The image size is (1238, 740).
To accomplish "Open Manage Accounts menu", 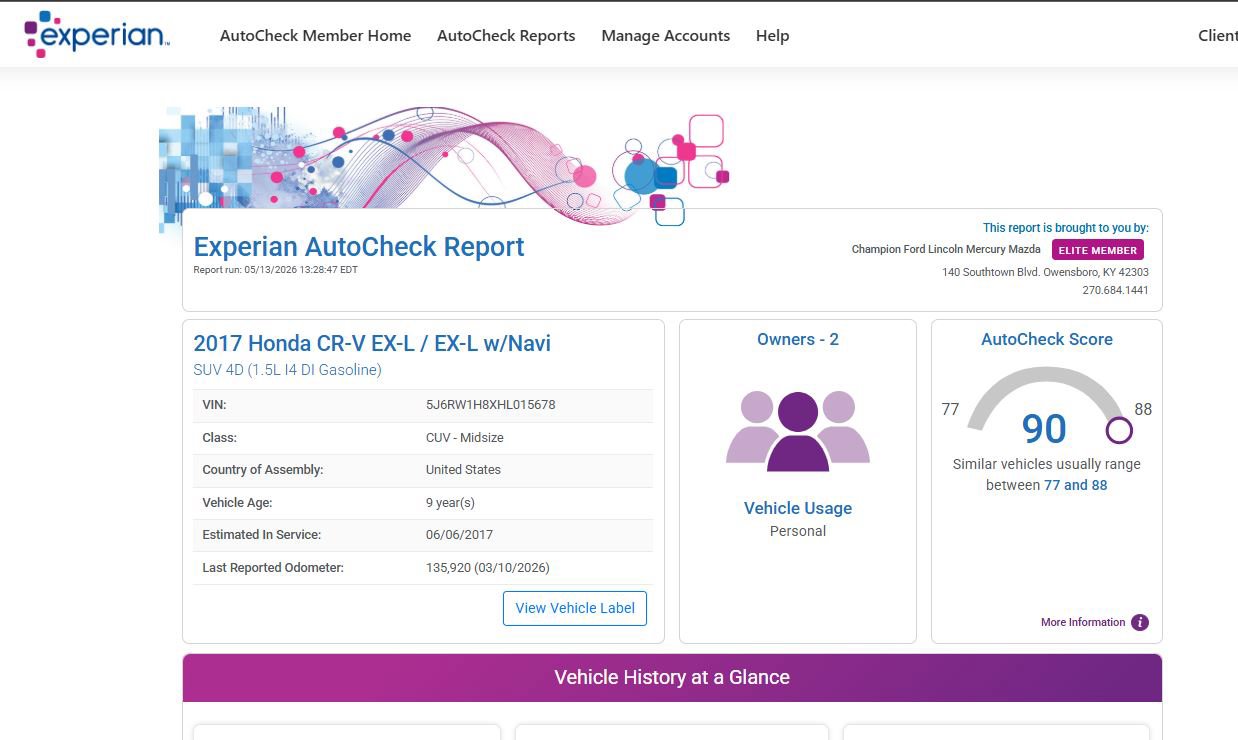I will [666, 36].
